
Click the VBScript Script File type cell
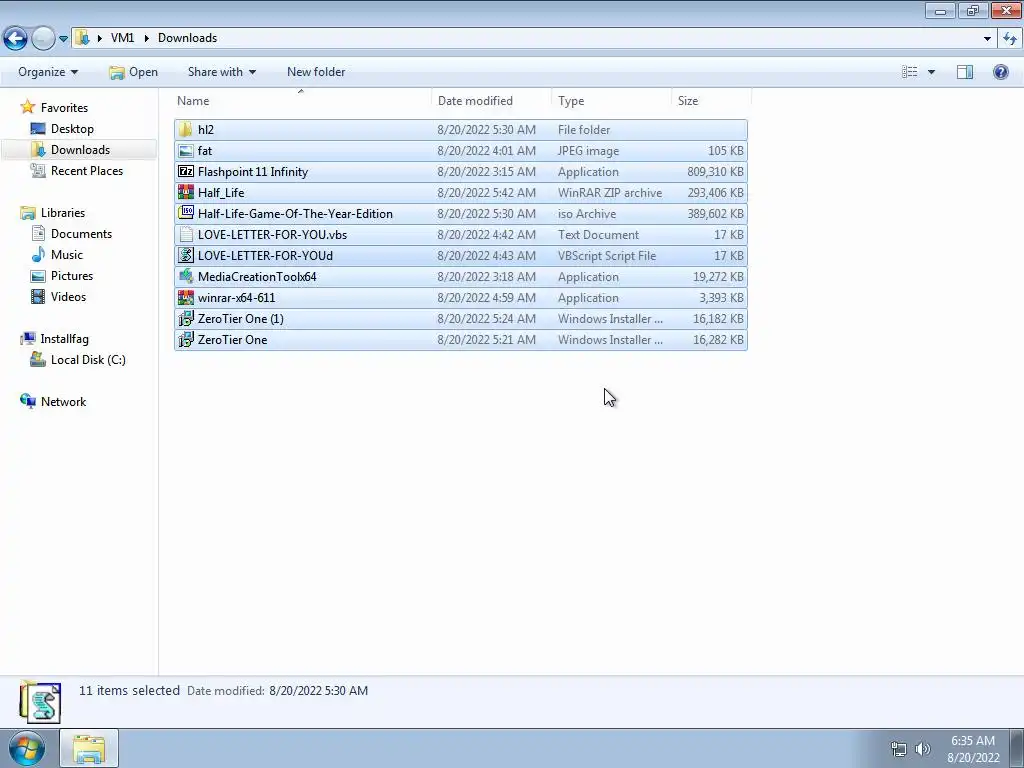click(x=607, y=255)
